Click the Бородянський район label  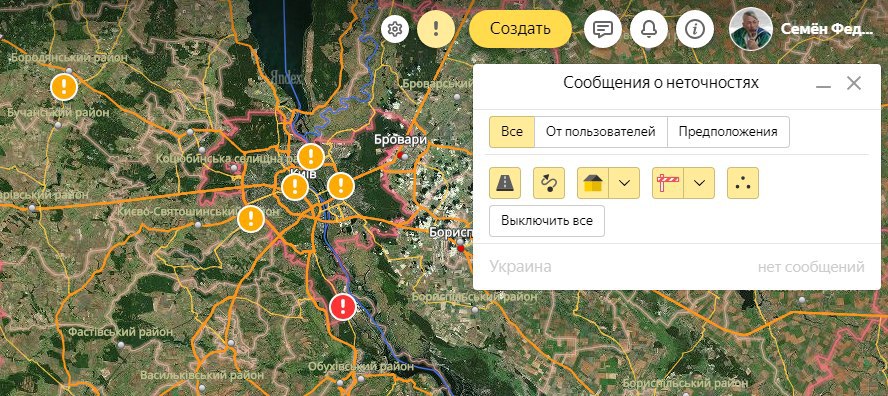(69, 58)
